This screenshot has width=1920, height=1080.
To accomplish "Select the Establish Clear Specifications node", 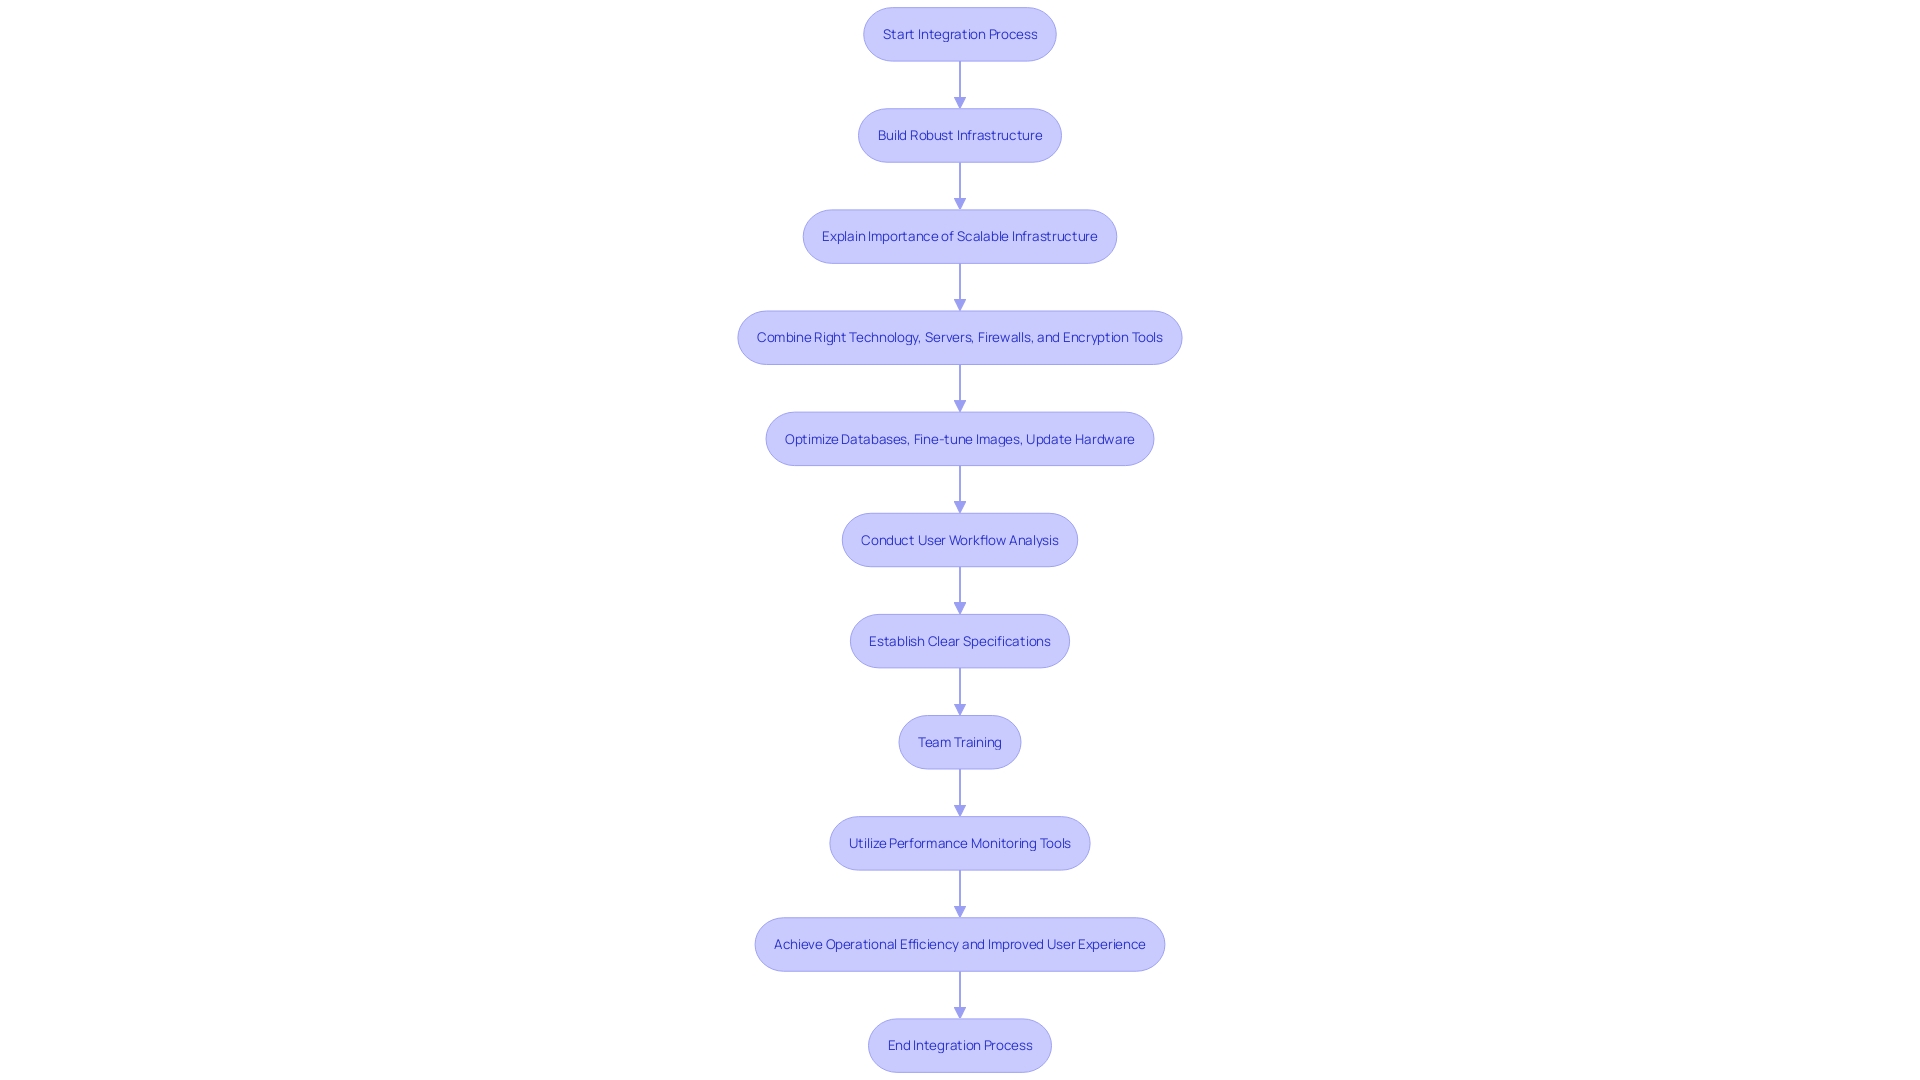I will [x=960, y=640].
